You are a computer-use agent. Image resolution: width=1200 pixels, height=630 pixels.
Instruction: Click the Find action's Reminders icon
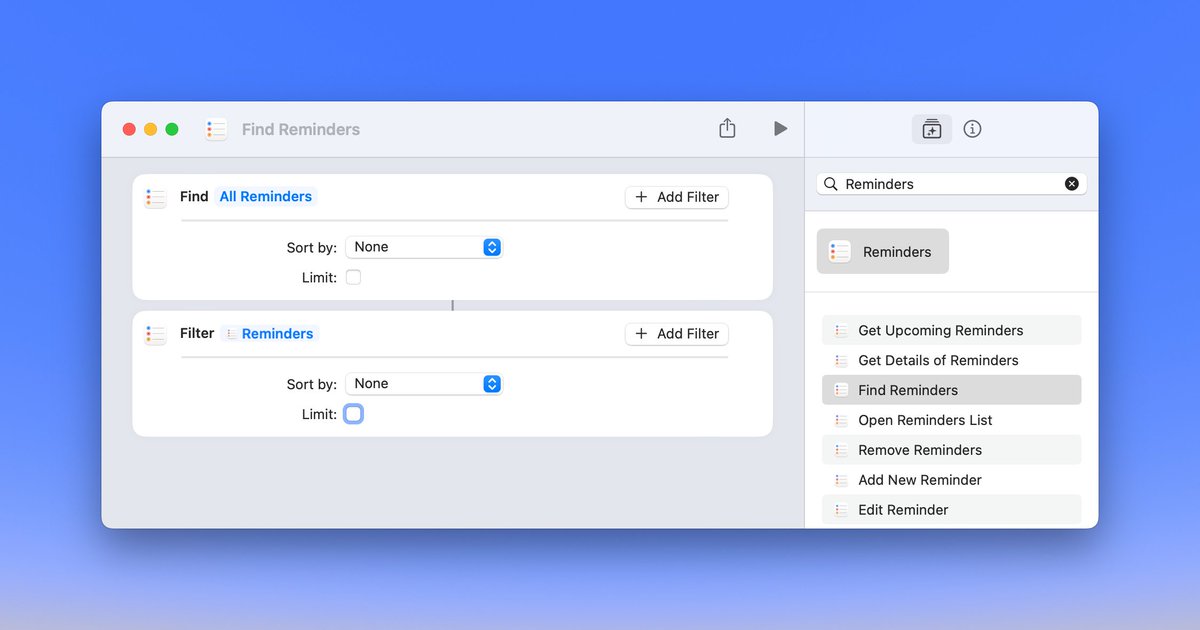[155, 197]
